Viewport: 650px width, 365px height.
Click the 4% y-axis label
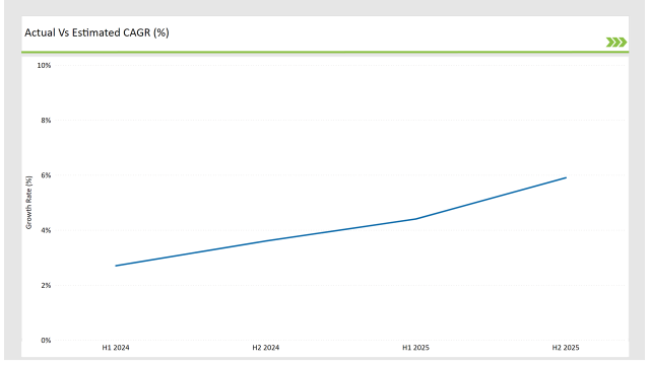click(46, 230)
